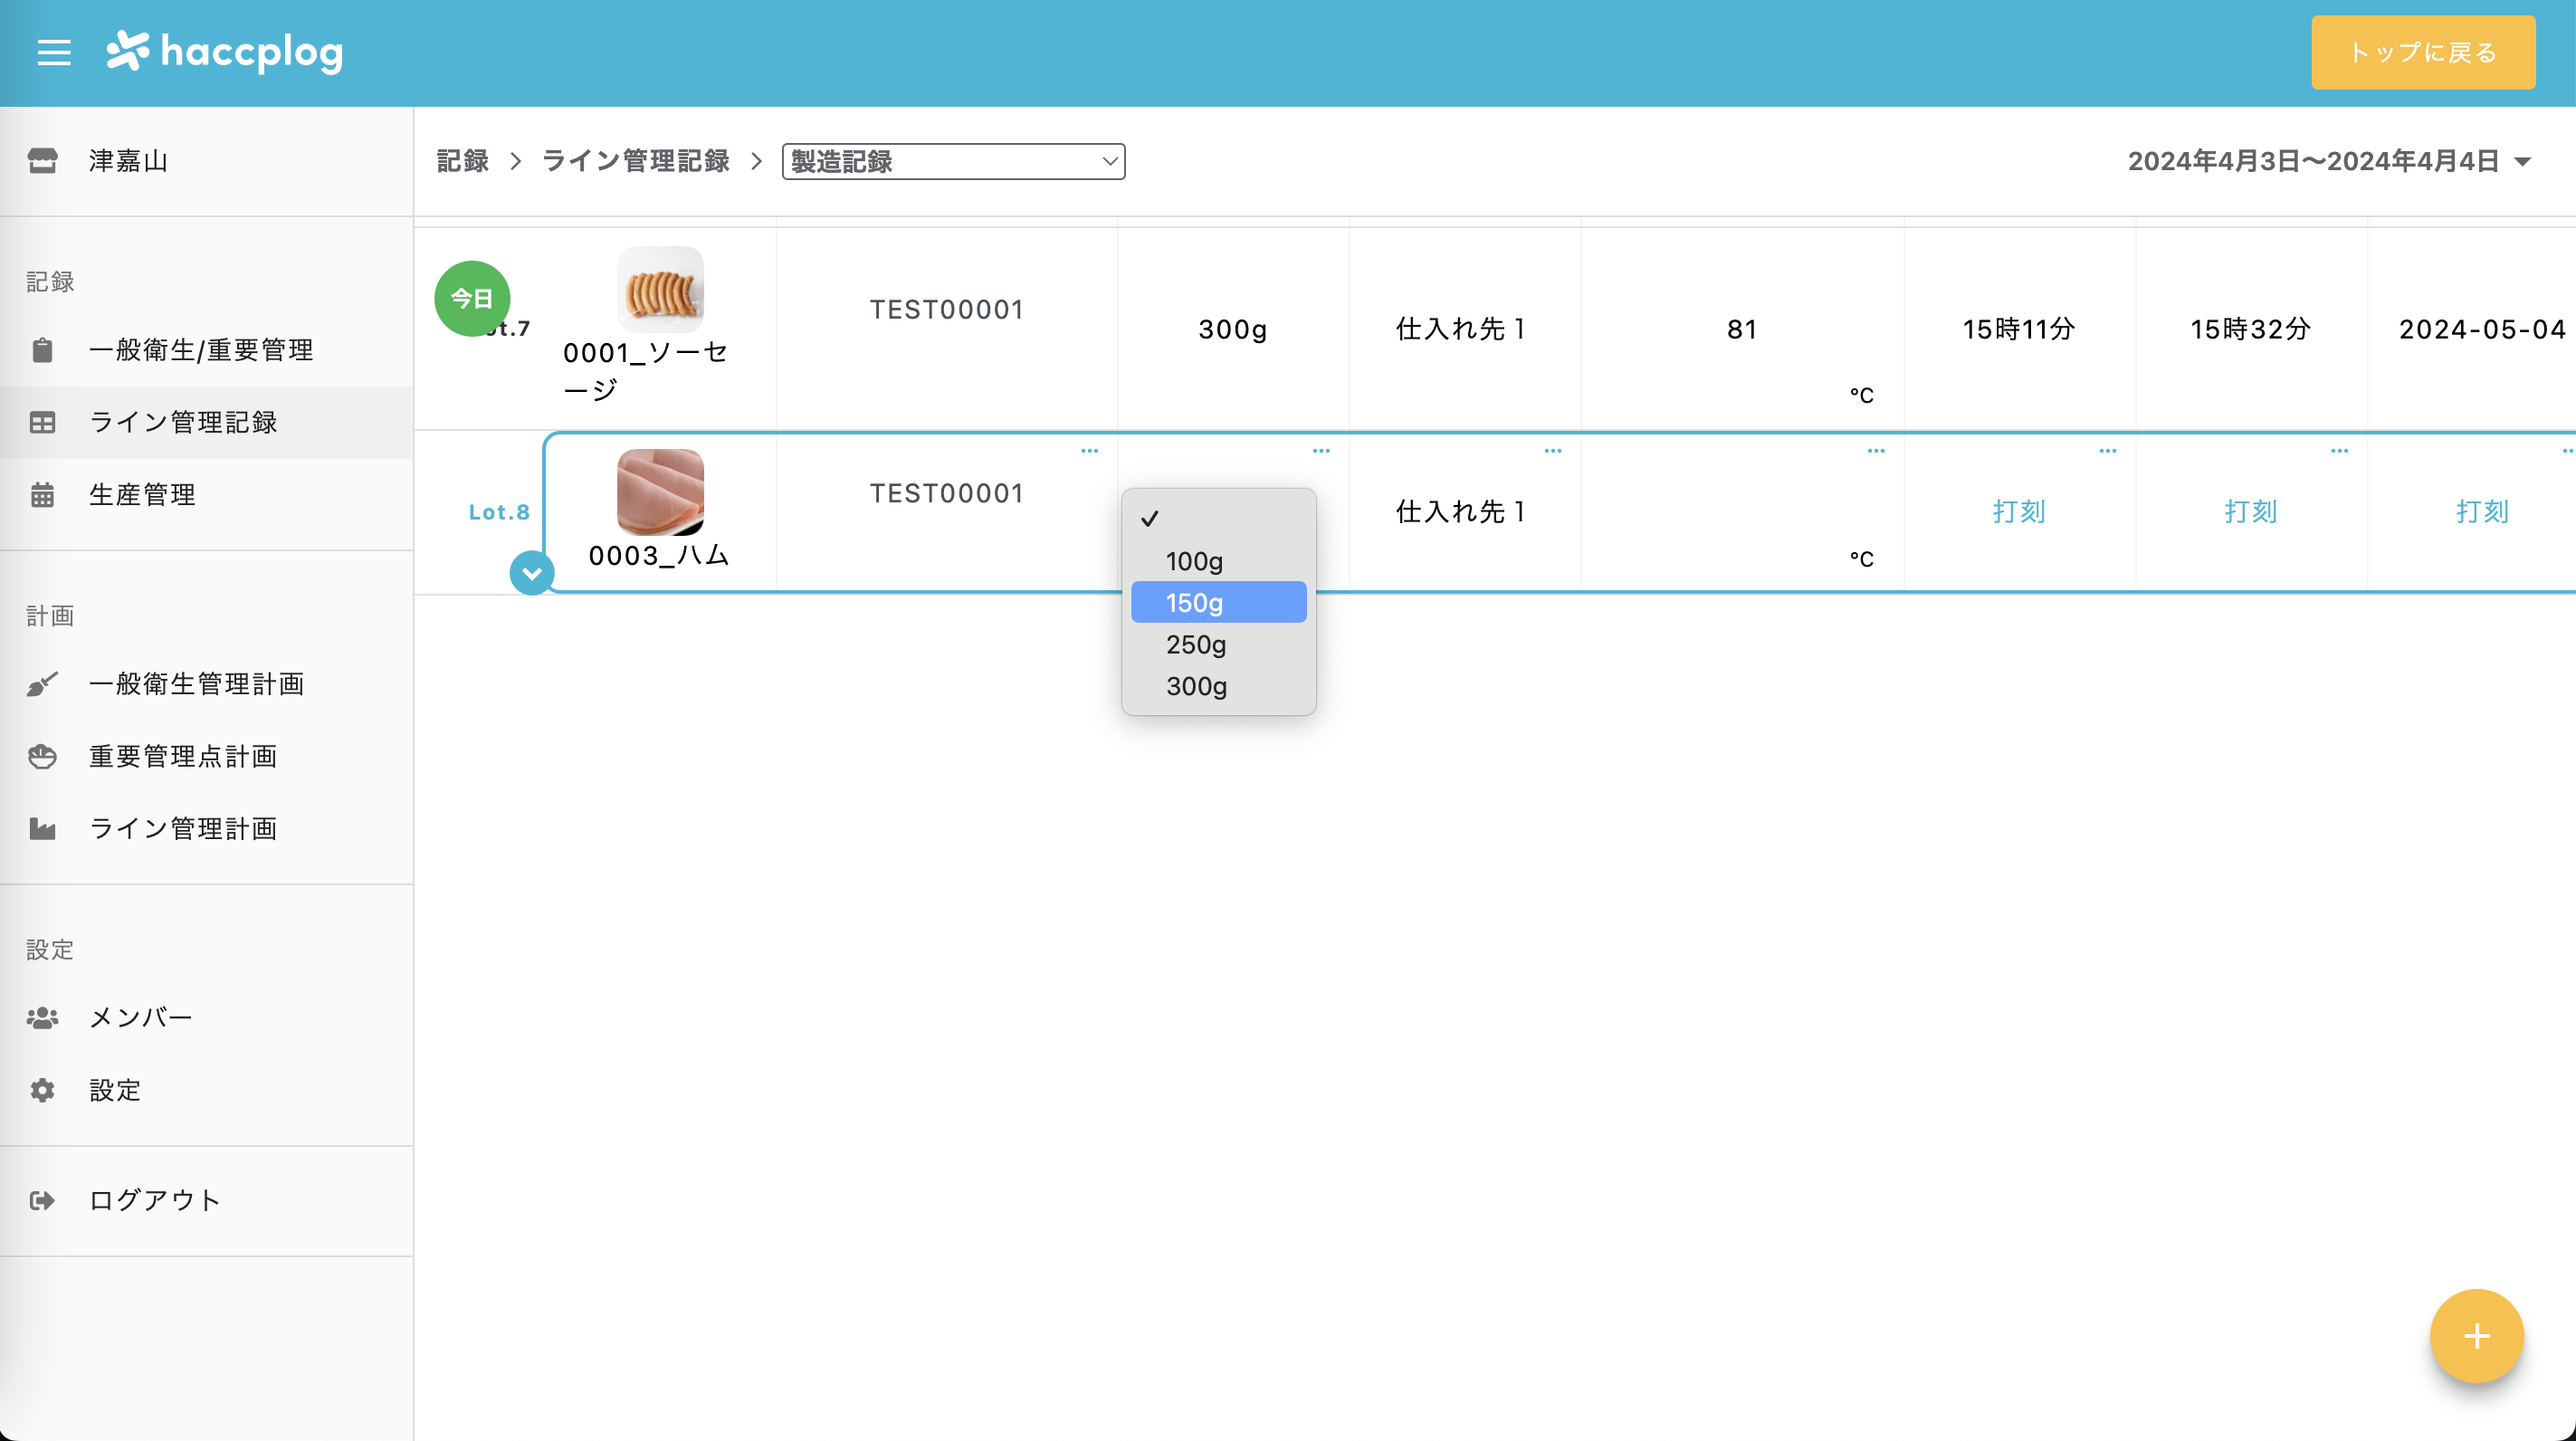
Task: Open the 生産管理 section
Action: tap(141, 494)
